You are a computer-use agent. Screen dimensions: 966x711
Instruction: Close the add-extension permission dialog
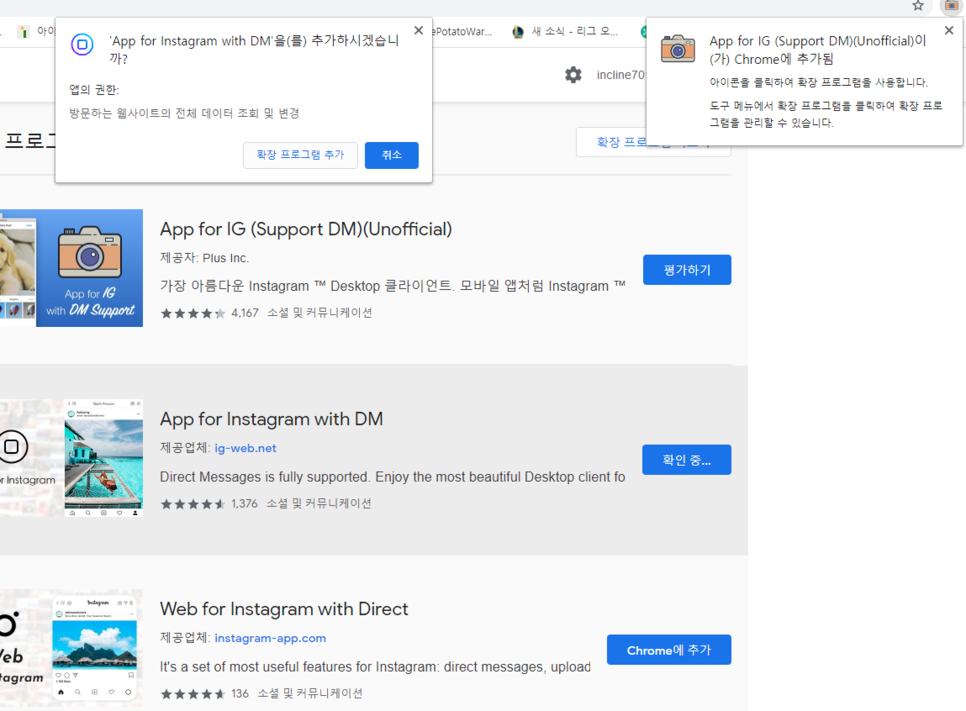(x=418, y=30)
